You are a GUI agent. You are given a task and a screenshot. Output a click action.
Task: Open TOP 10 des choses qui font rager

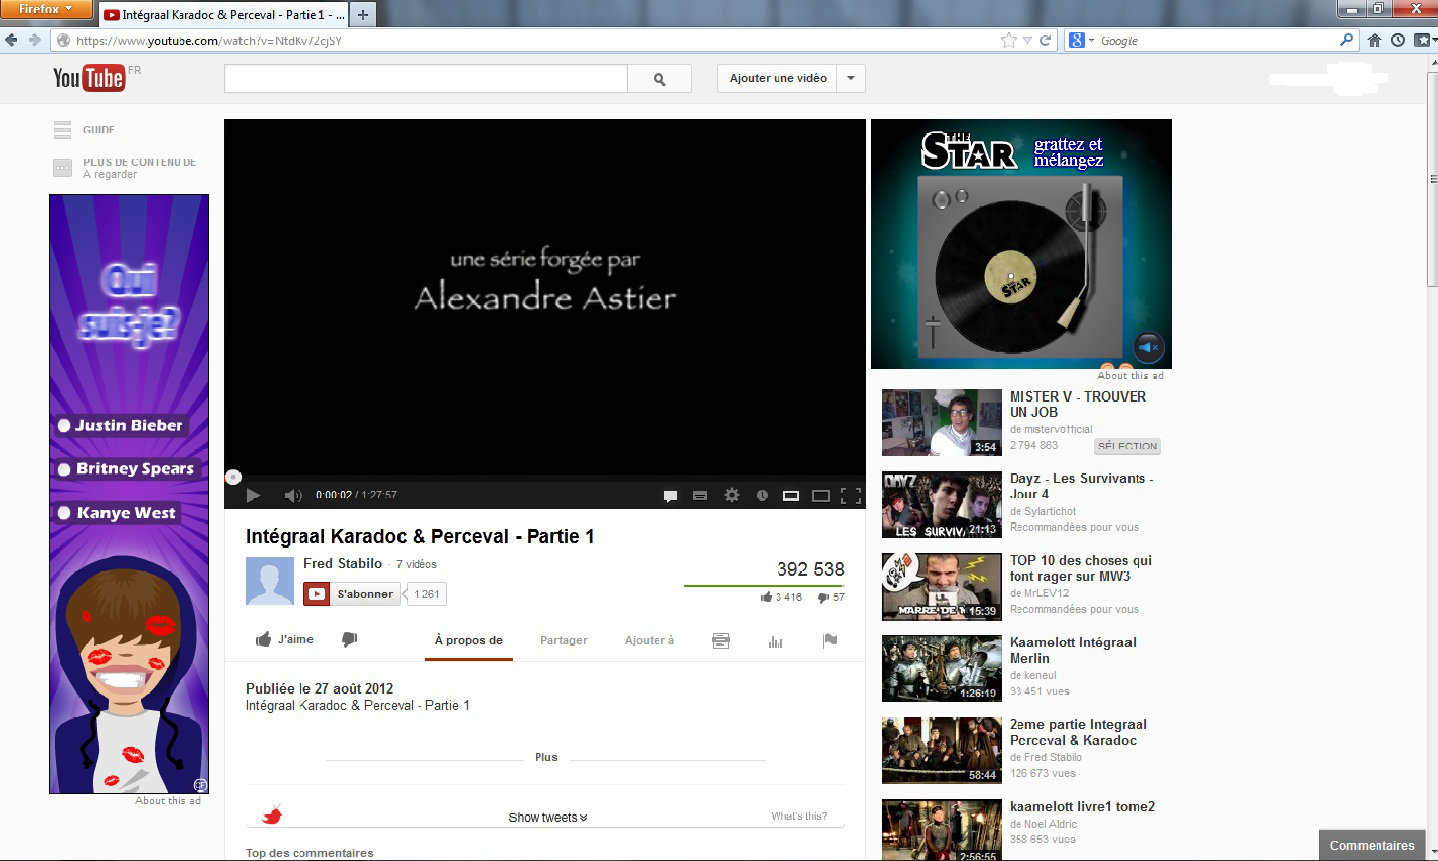pos(1081,568)
